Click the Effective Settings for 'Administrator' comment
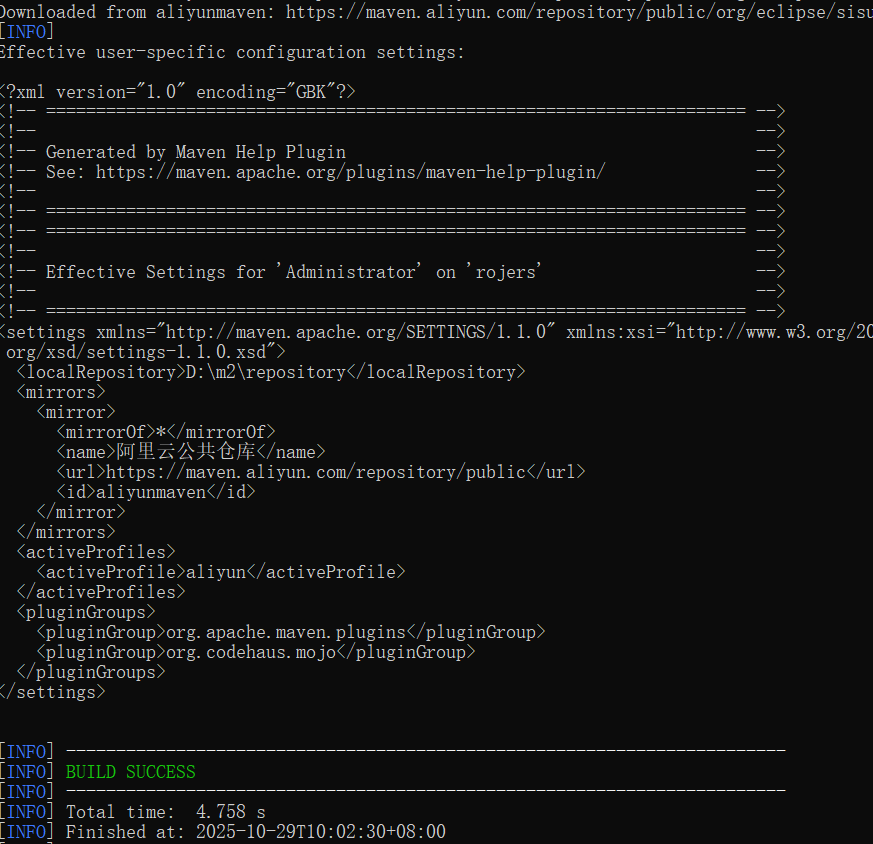Viewport: 873px width, 844px height. coord(293,272)
